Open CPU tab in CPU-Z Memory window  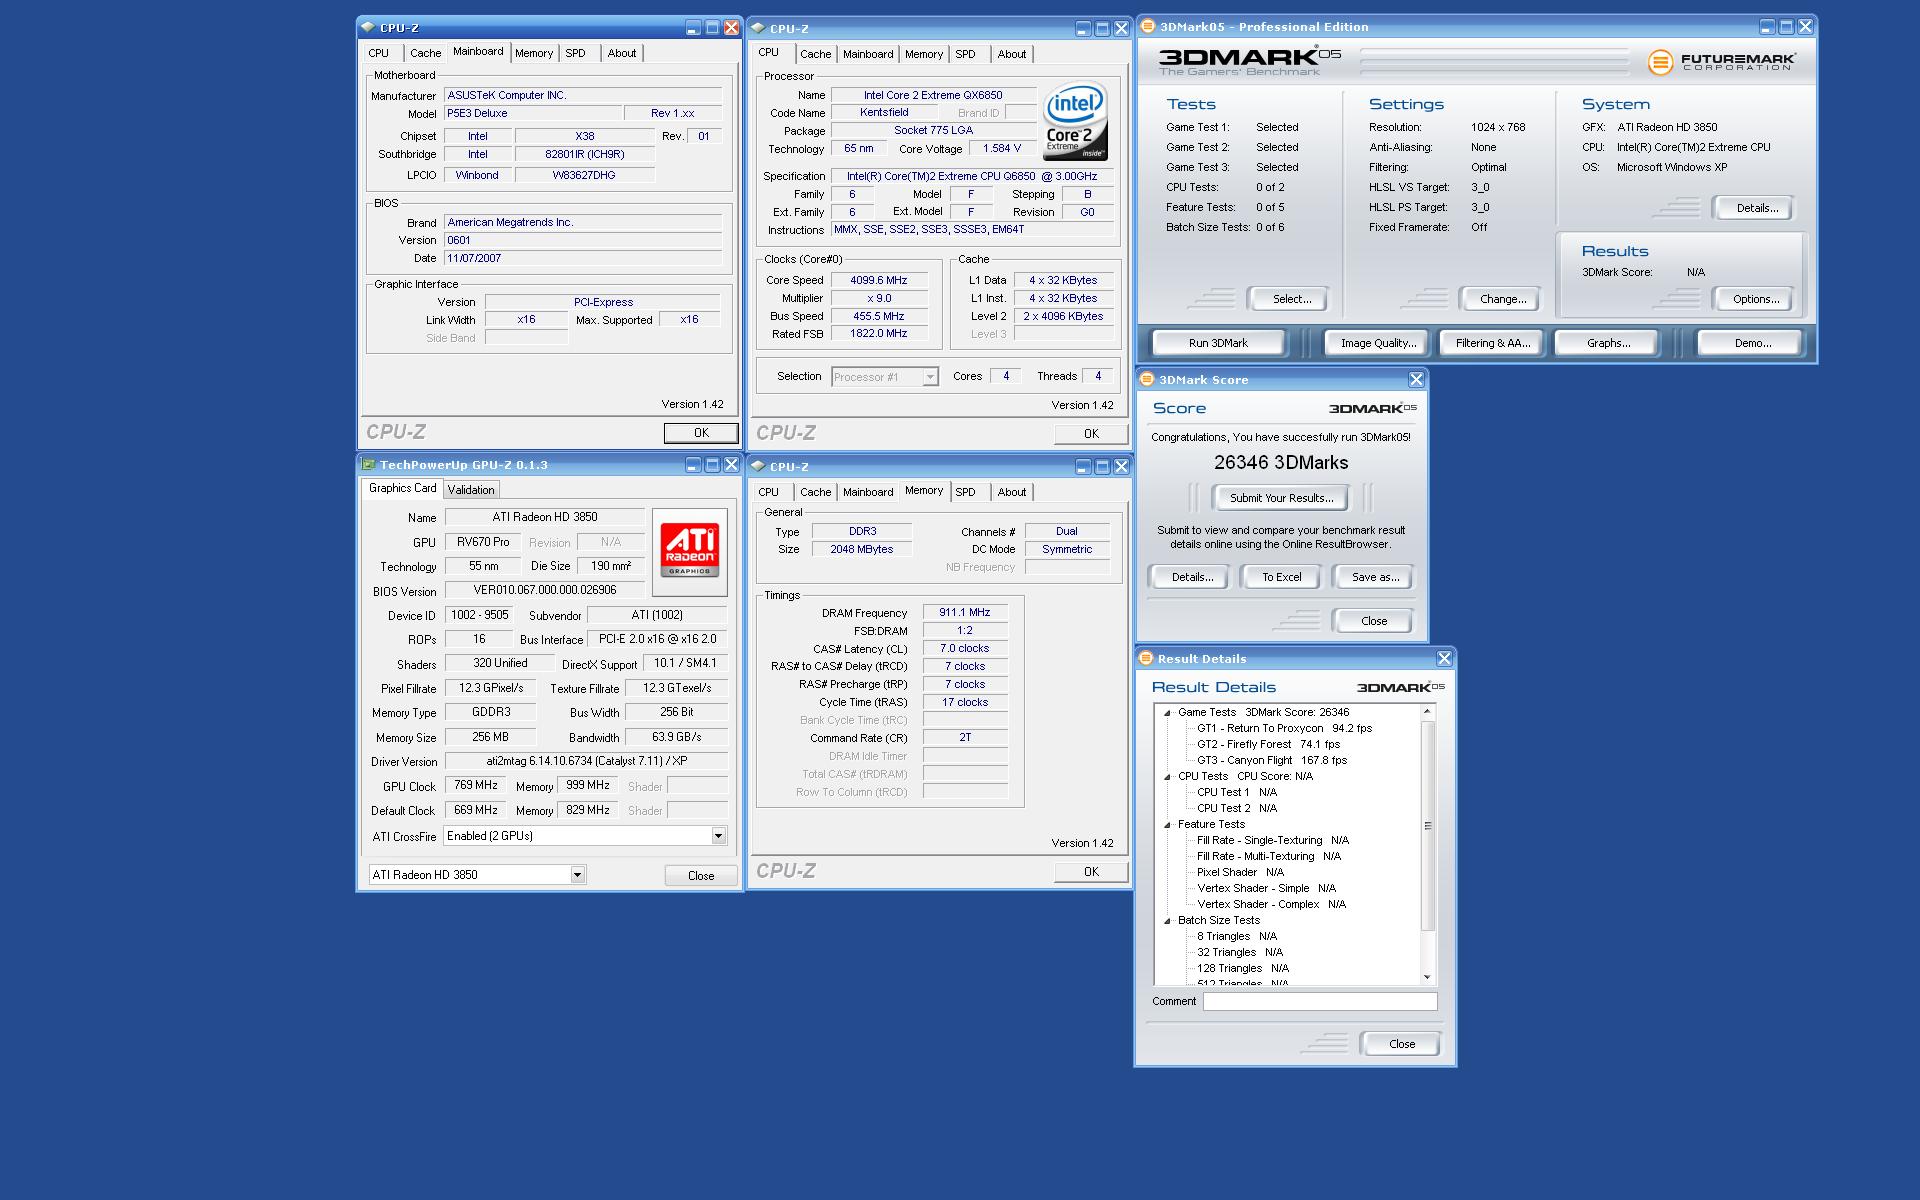pyautogui.click(x=768, y=492)
